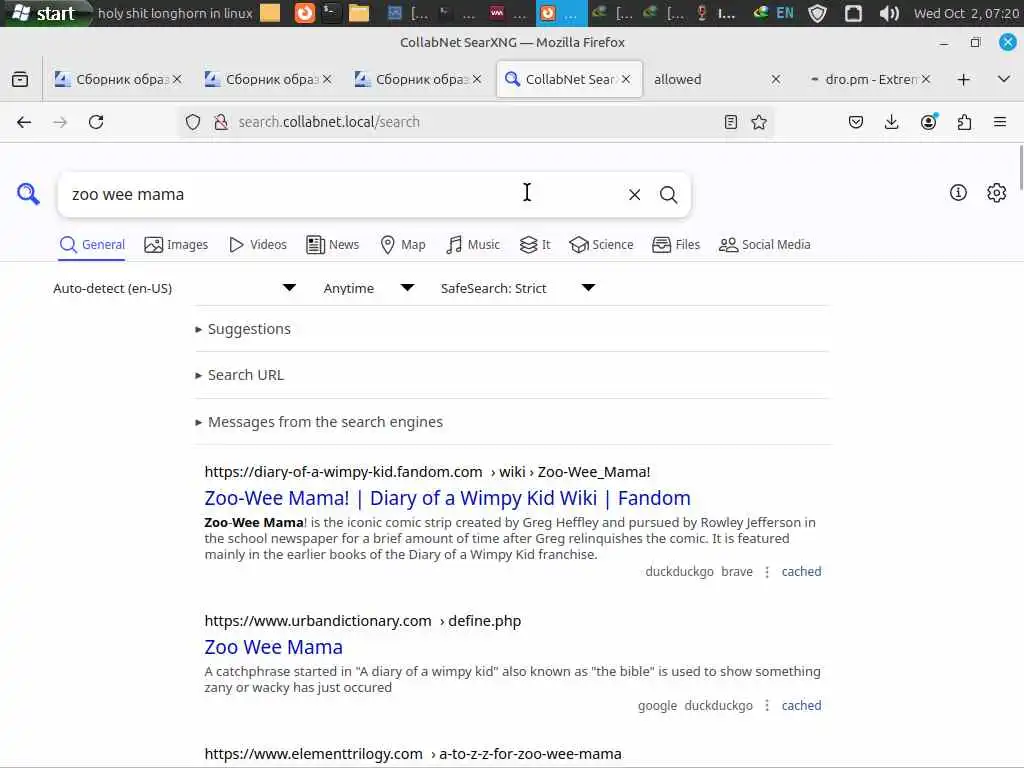
Task: Switch to the News category
Action: point(332,245)
